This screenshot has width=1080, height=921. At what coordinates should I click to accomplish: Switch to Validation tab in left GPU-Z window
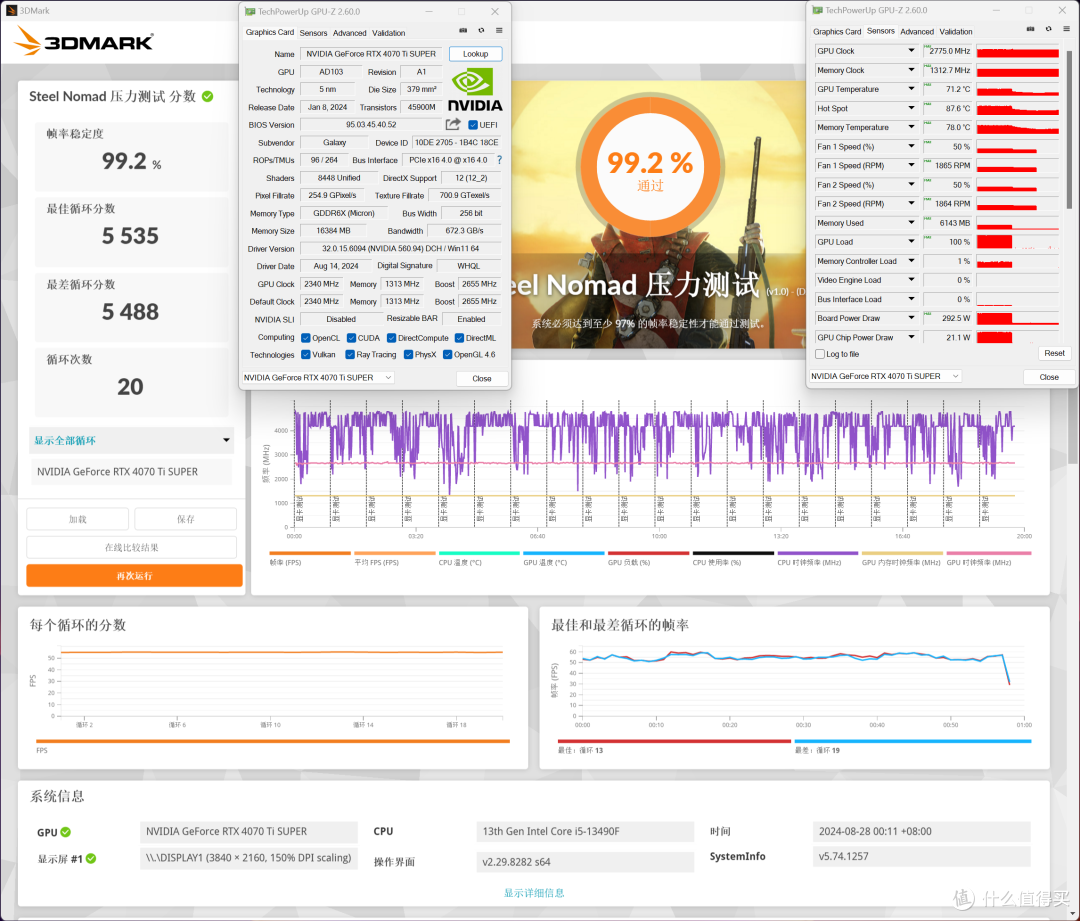click(x=388, y=33)
